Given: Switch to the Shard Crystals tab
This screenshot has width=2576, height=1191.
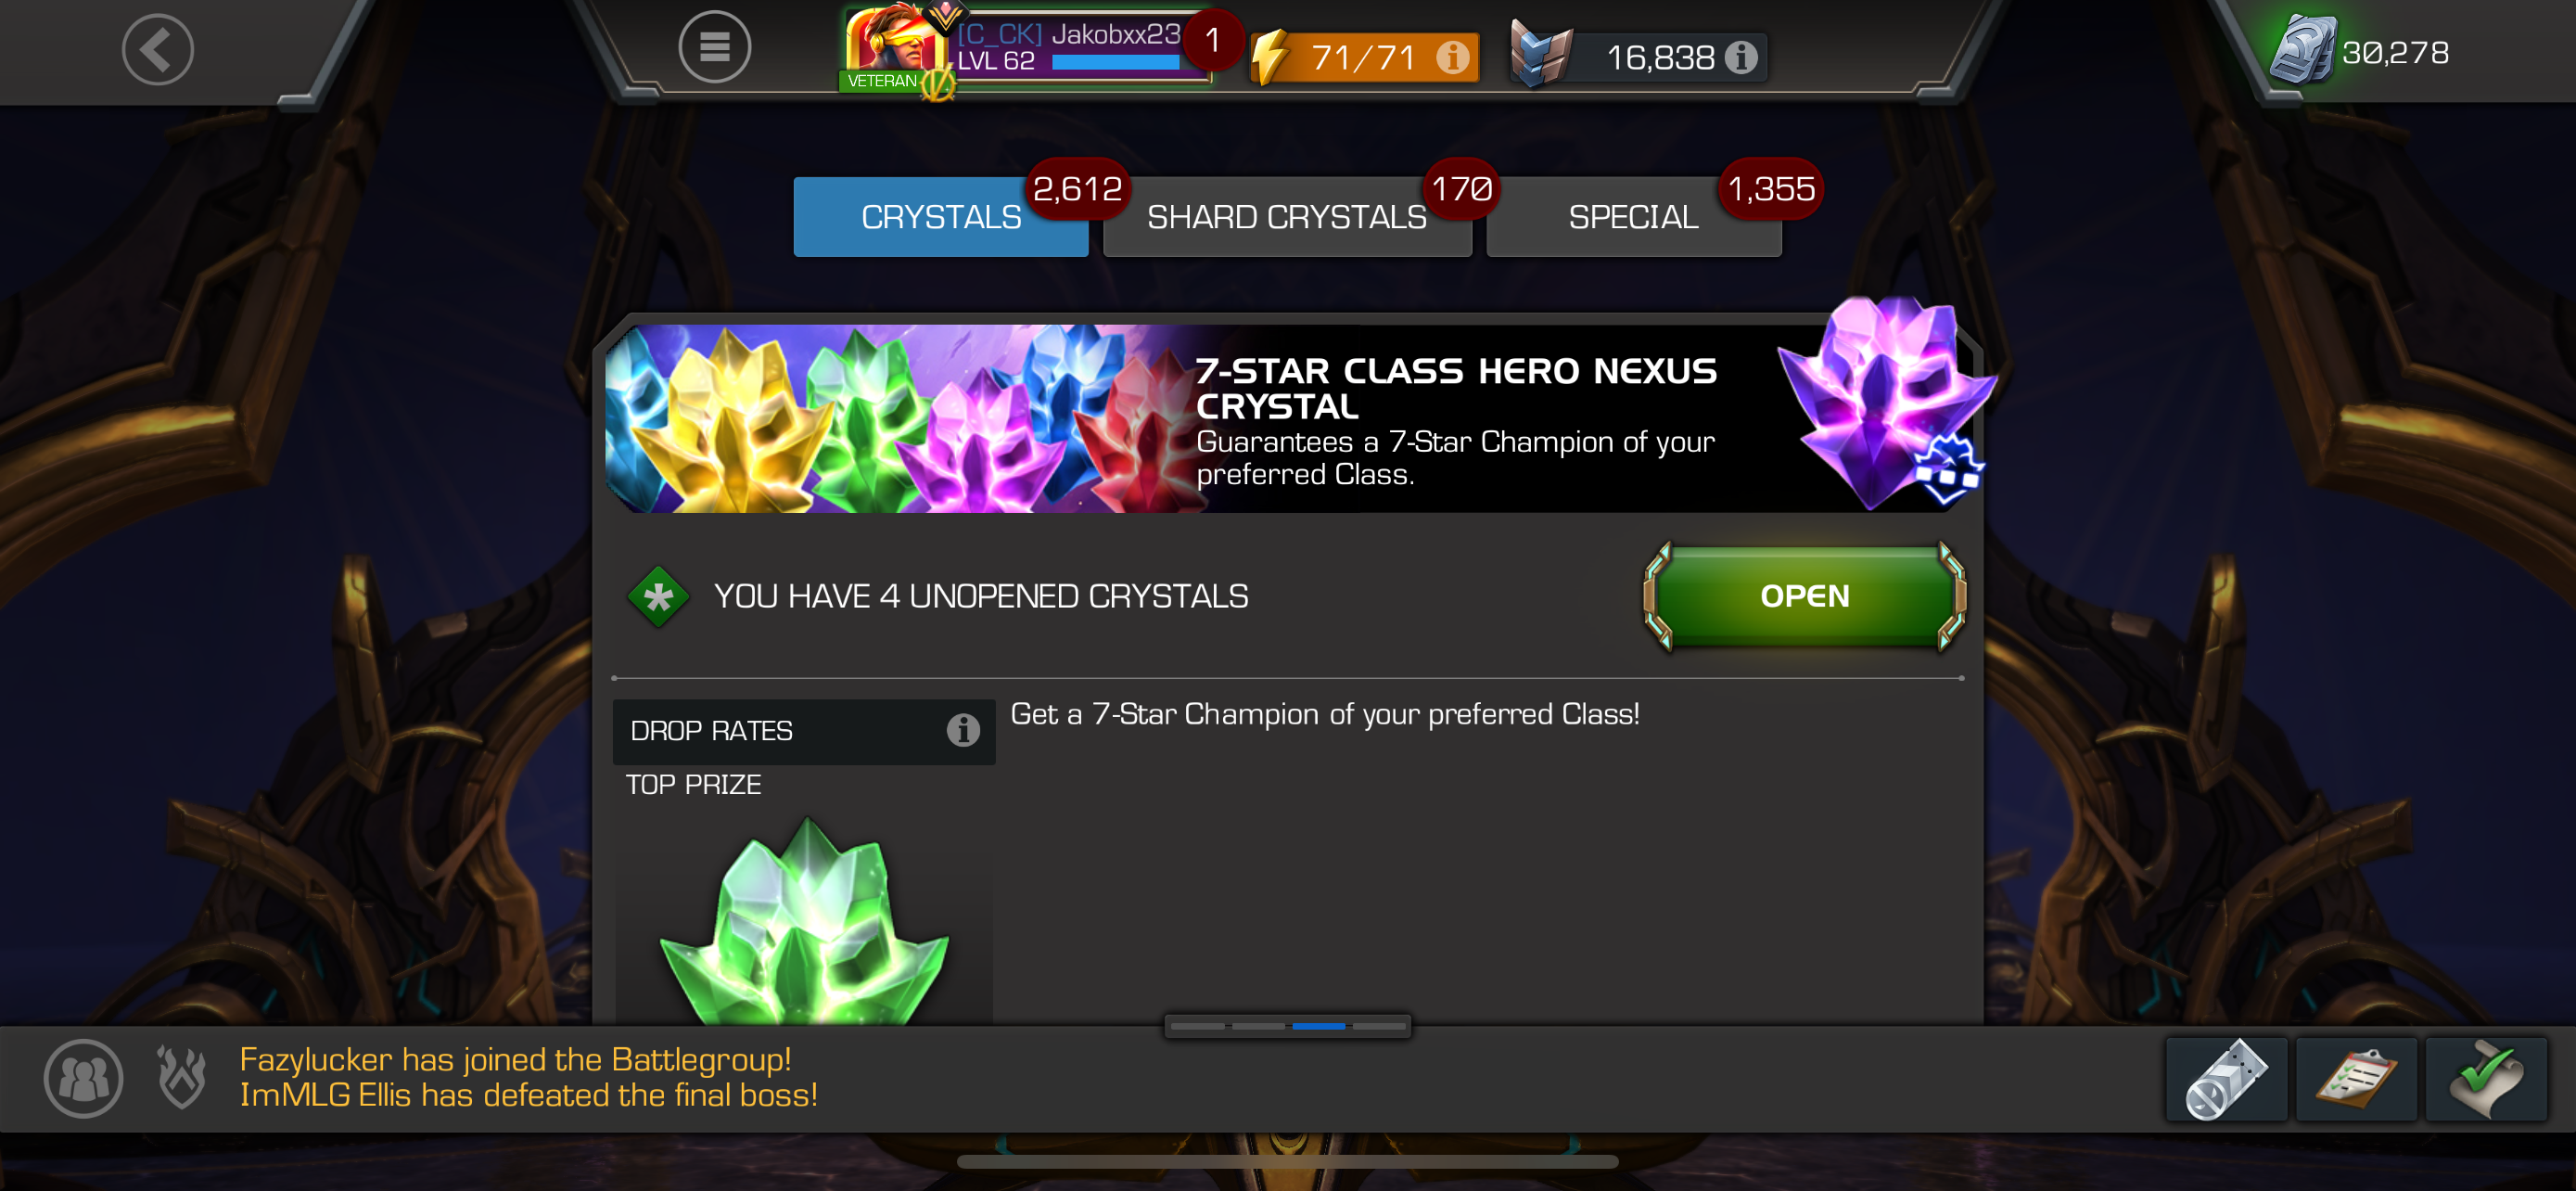Looking at the screenshot, I should (1287, 217).
